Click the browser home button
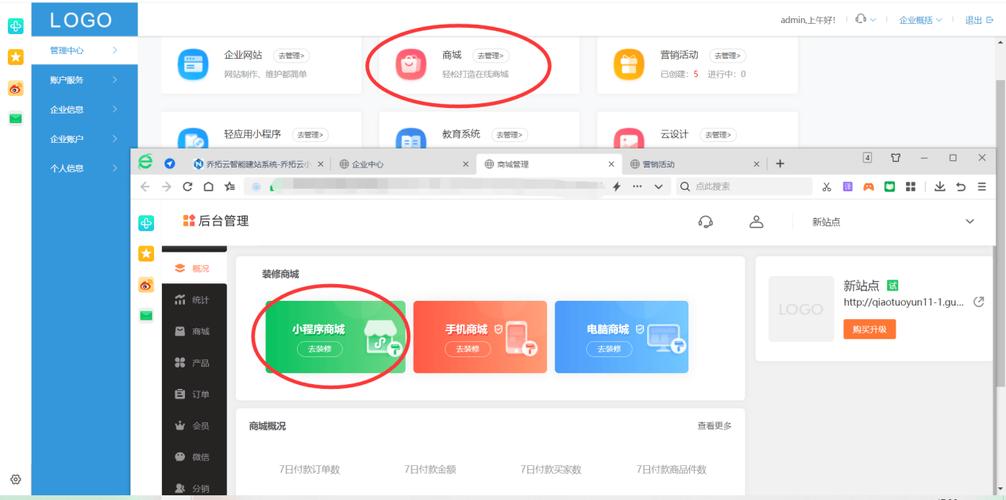The width and height of the screenshot is (1006, 500). click(209, 186)
